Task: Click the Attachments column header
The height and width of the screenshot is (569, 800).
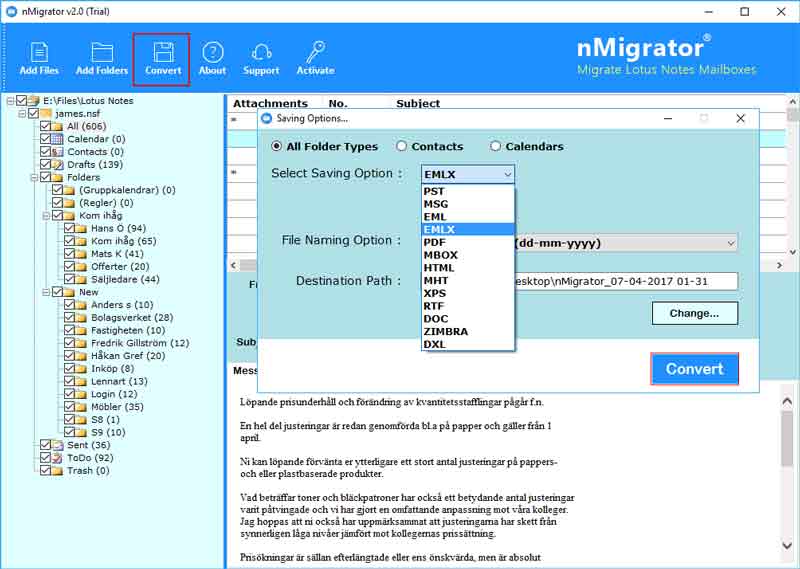Action: pos(270,104)
